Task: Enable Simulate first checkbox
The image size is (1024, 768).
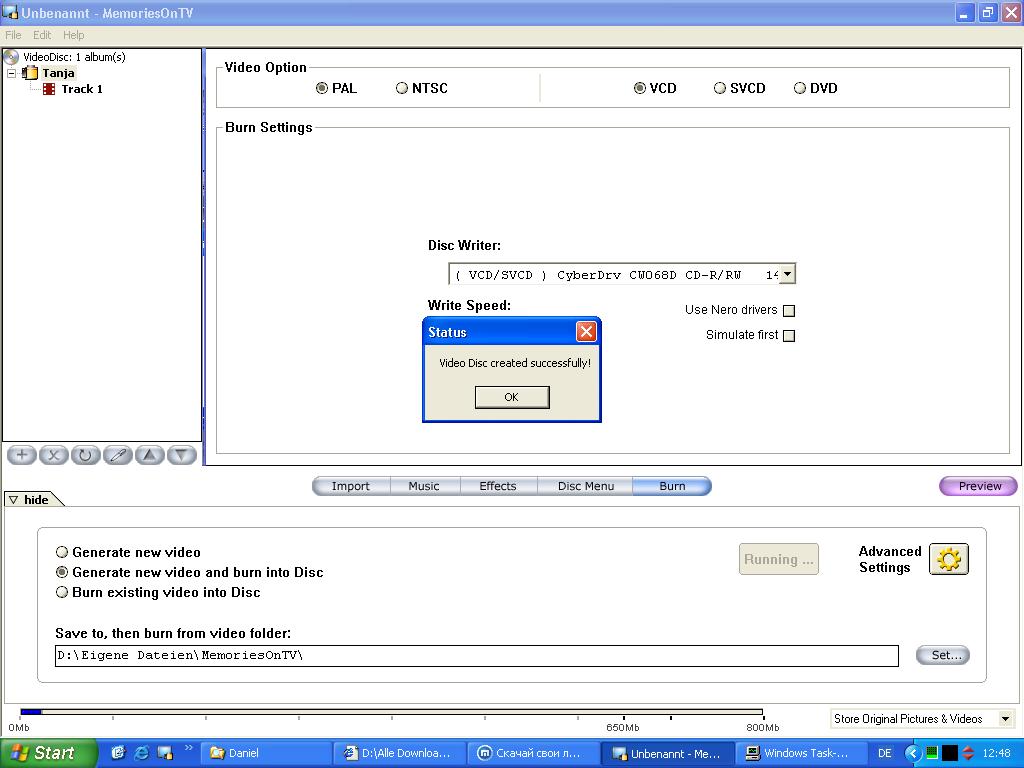Action: (789, 336)
